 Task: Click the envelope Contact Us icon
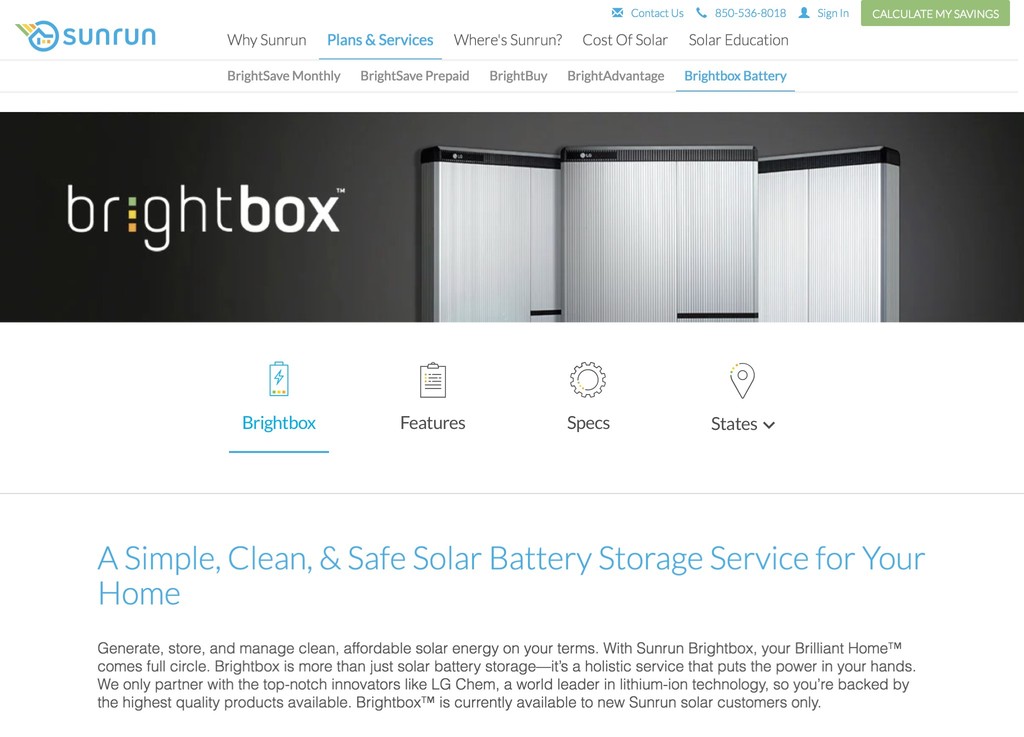(x=617, y=12)
